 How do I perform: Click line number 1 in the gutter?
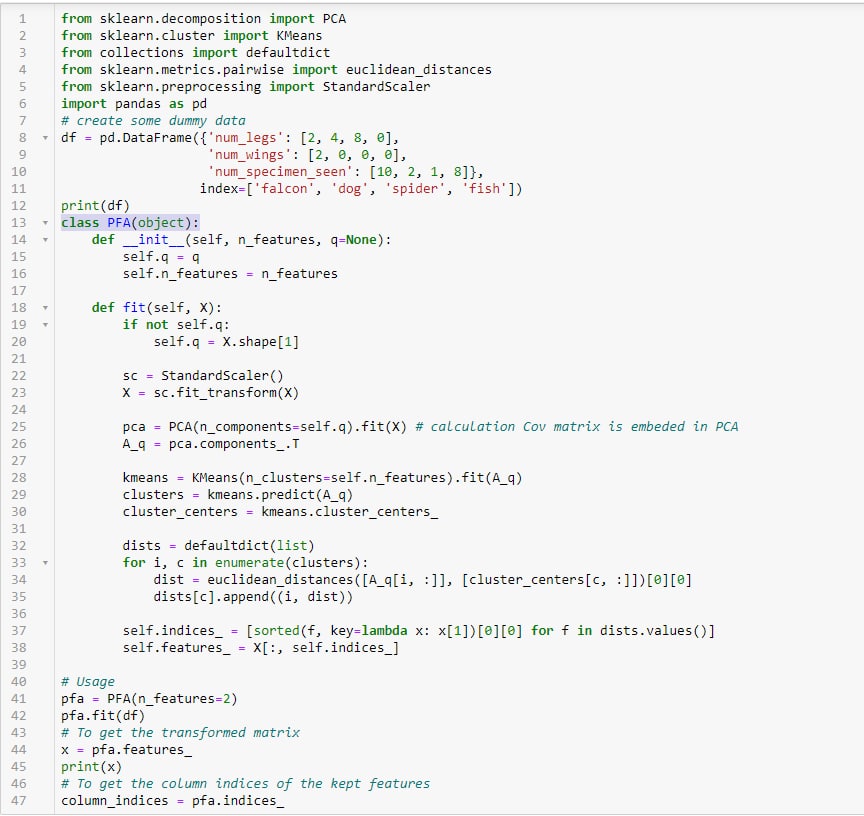pos(23,19)
